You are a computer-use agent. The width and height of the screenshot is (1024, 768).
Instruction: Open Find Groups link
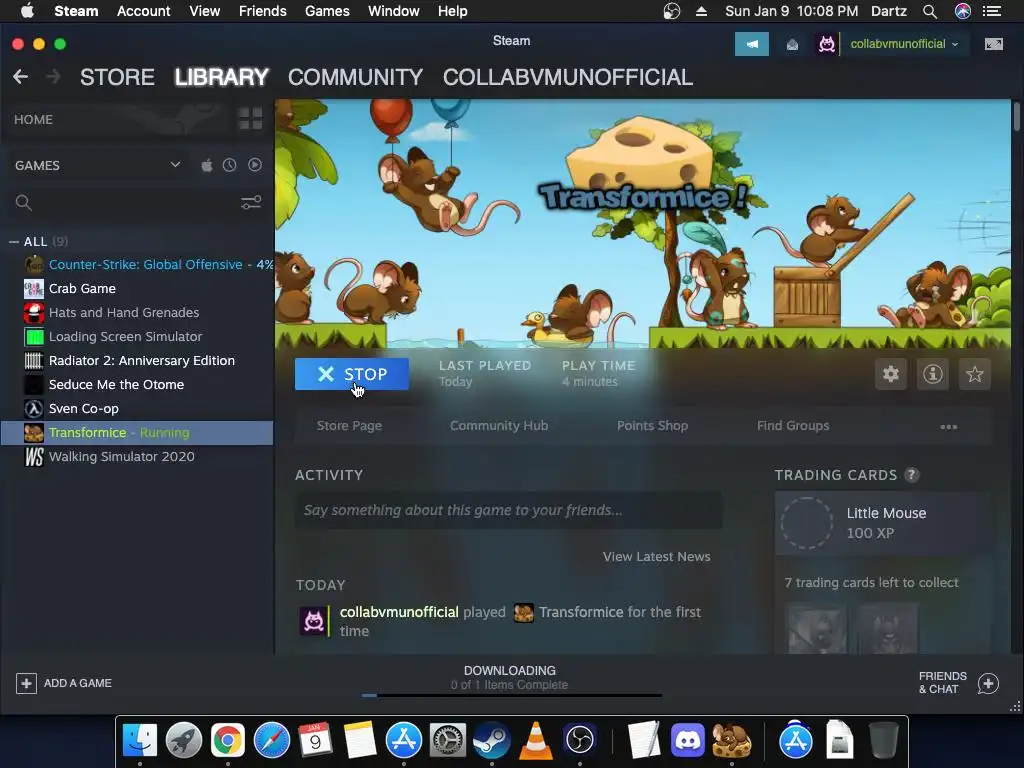(793, 426)
